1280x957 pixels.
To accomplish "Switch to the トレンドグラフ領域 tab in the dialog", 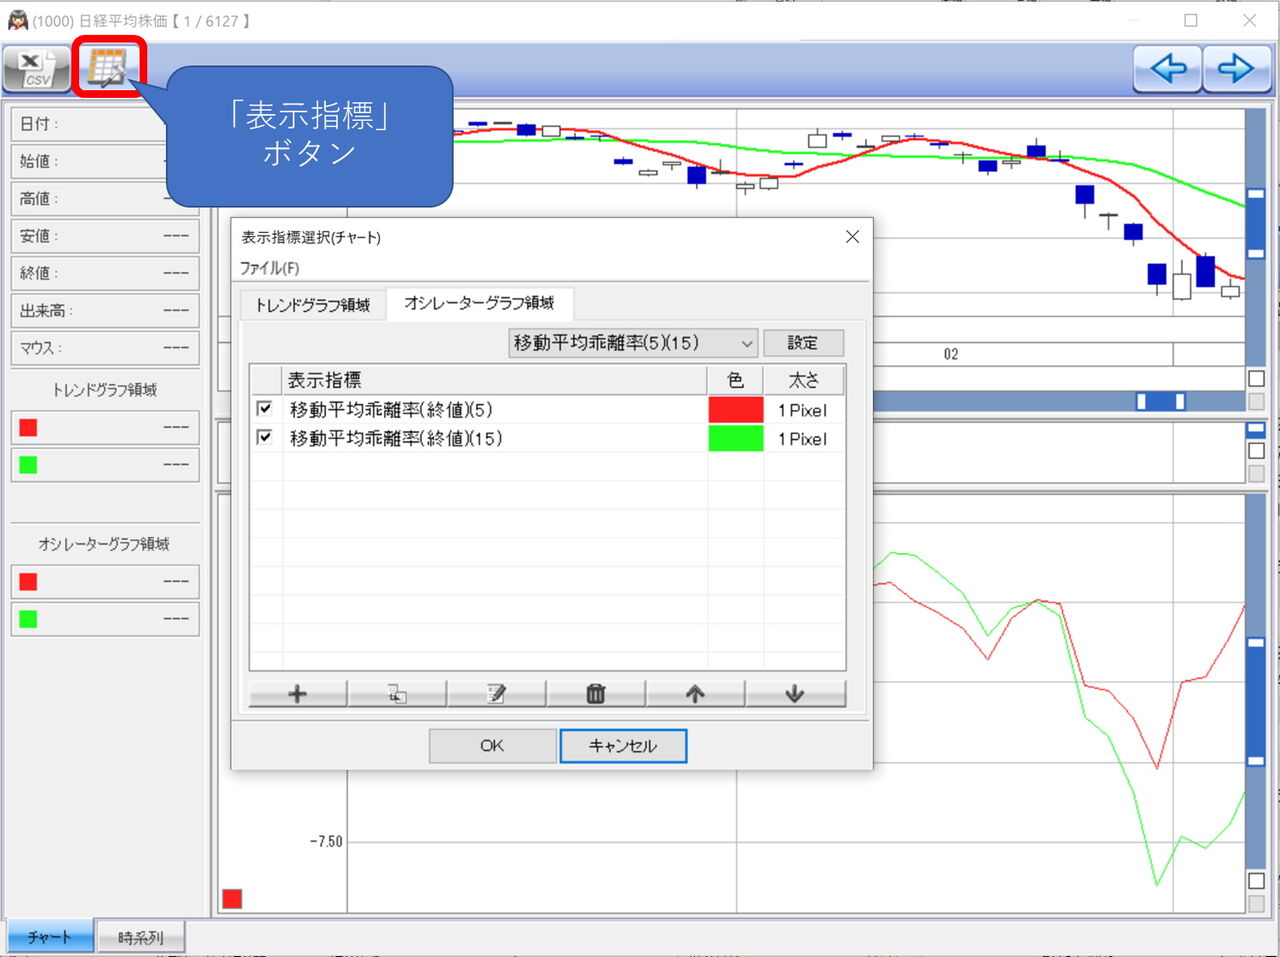I will 312,305.
